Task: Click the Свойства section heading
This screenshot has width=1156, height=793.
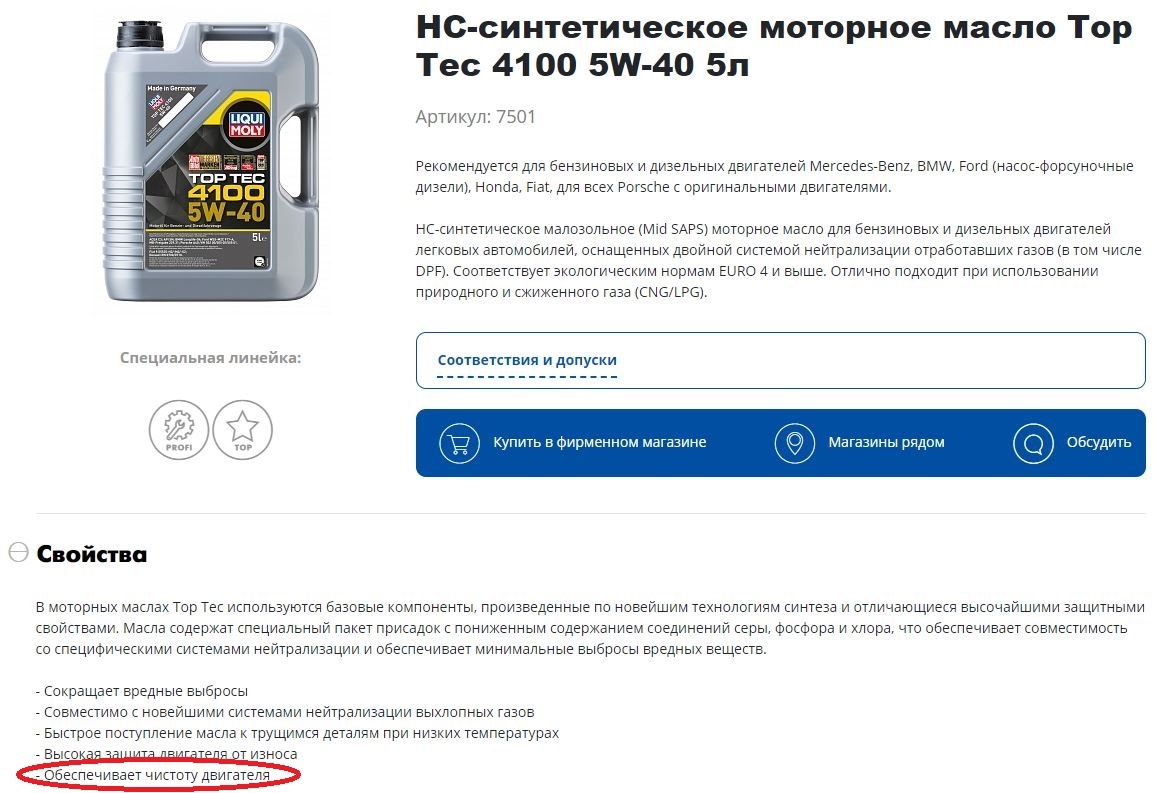Action: (91, 553)
